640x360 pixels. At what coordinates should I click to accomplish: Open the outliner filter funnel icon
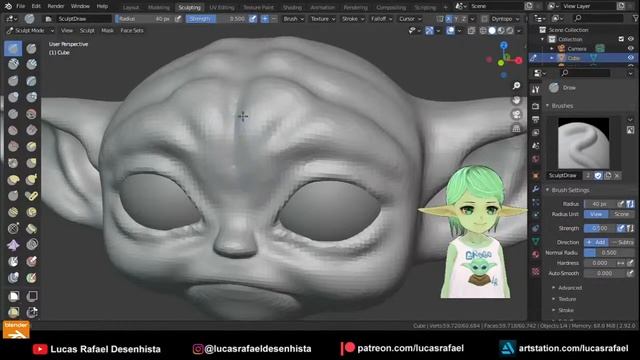coord(636,18)
